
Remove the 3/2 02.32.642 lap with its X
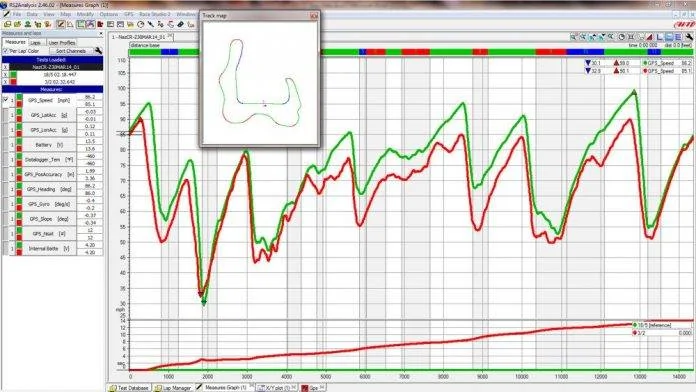(x=5, y=82)
